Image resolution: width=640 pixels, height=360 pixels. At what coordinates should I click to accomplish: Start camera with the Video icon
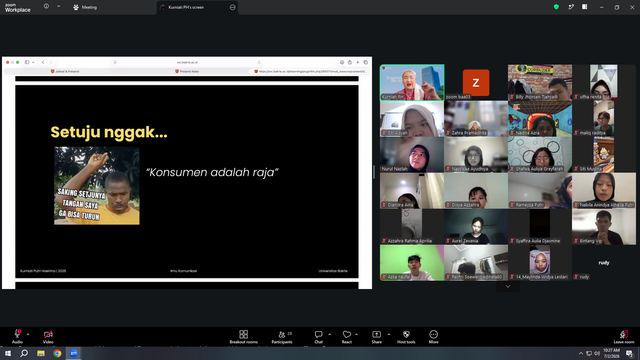(x=48, y=334)
